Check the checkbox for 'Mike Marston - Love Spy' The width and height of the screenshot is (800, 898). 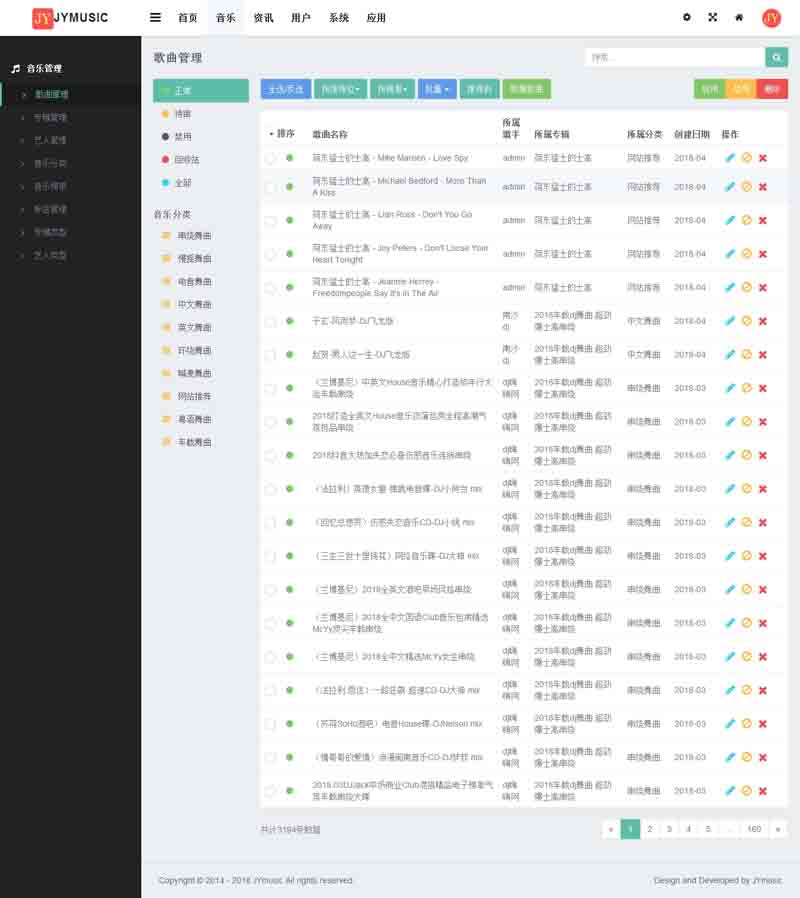click(270, 158)
